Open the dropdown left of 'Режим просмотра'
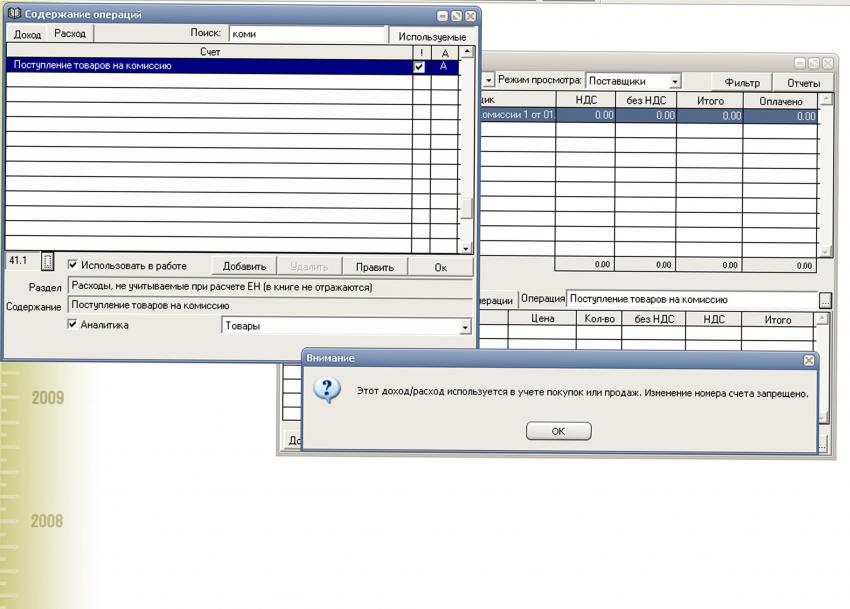 489,81
